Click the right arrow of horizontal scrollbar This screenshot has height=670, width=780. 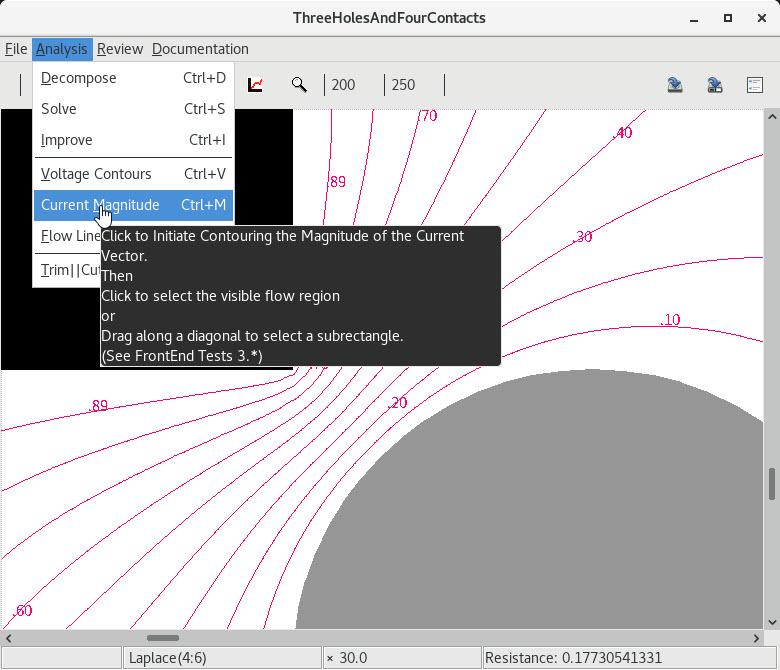point(757,638)
